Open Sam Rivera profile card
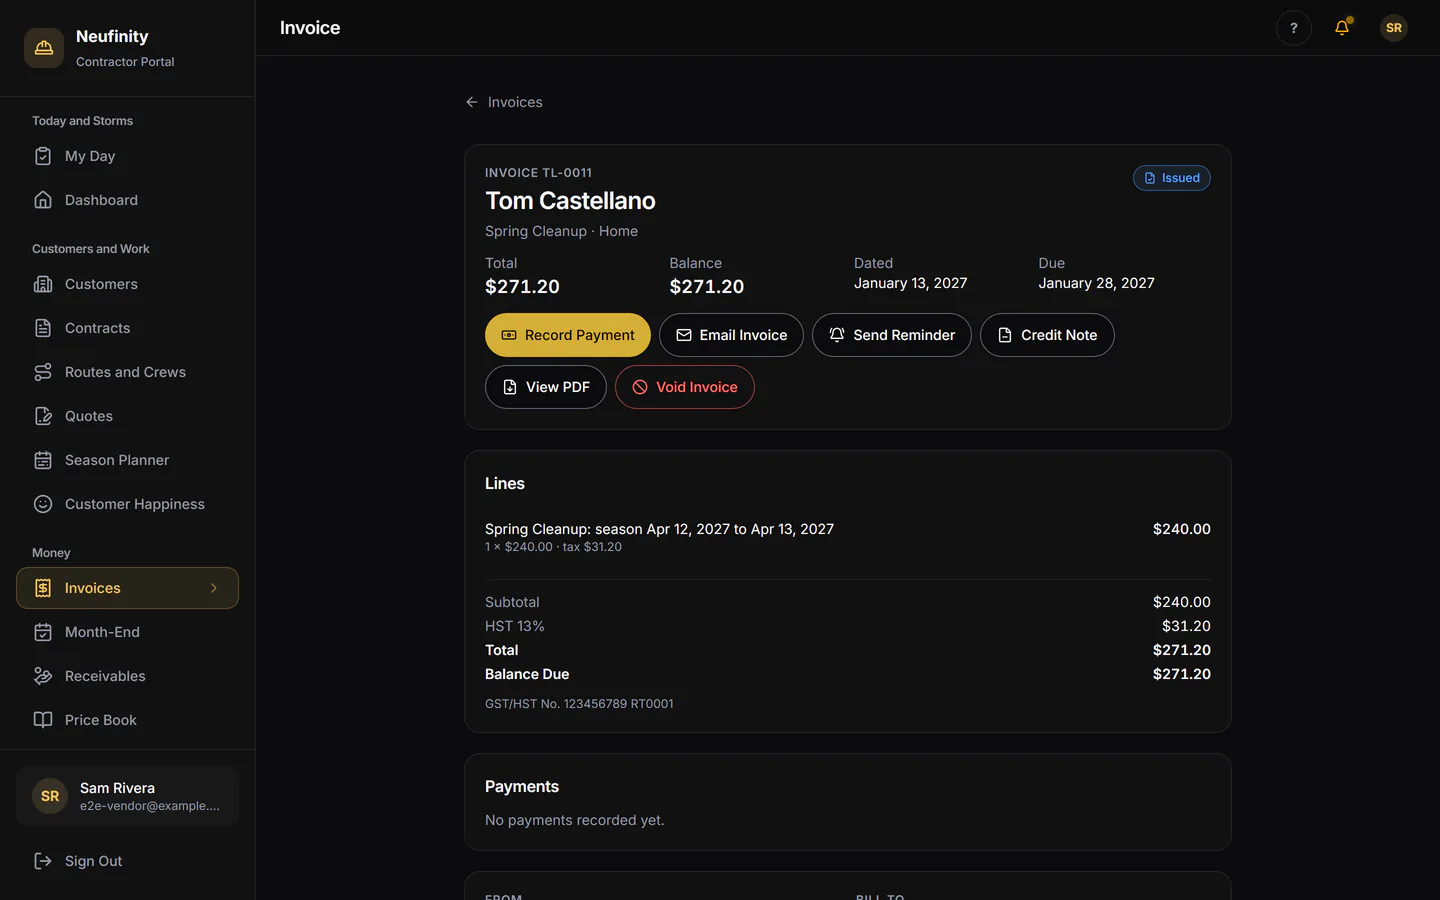 pyautogui.click(x=127, y=796)
